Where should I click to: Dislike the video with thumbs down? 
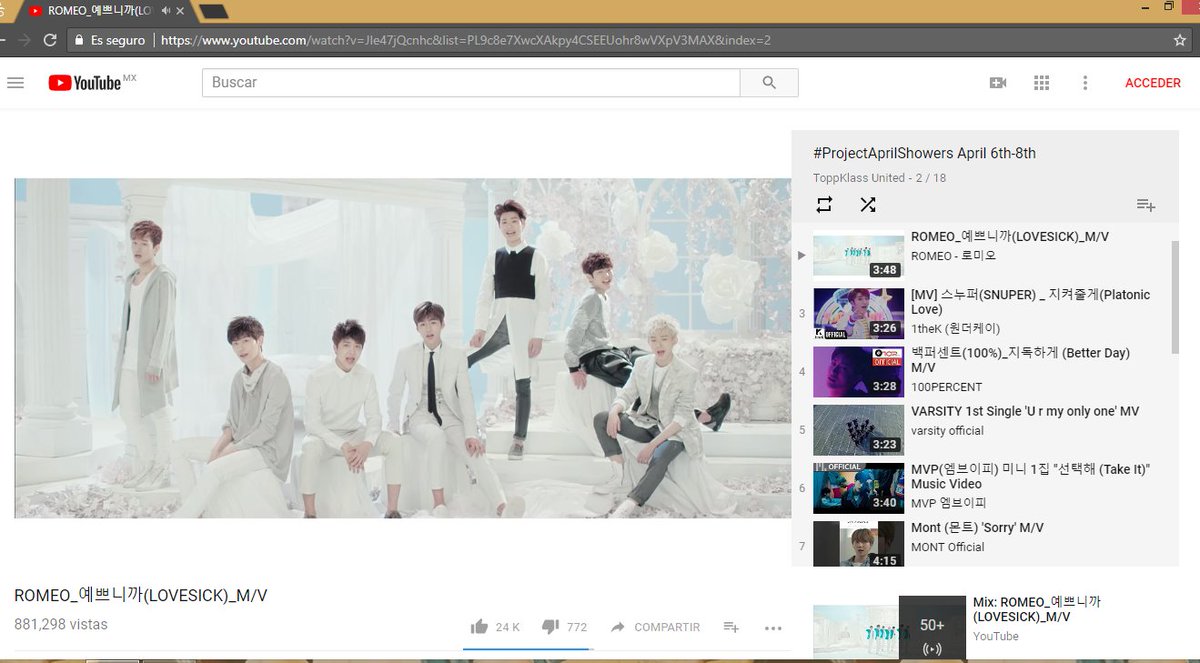(550, 627)
